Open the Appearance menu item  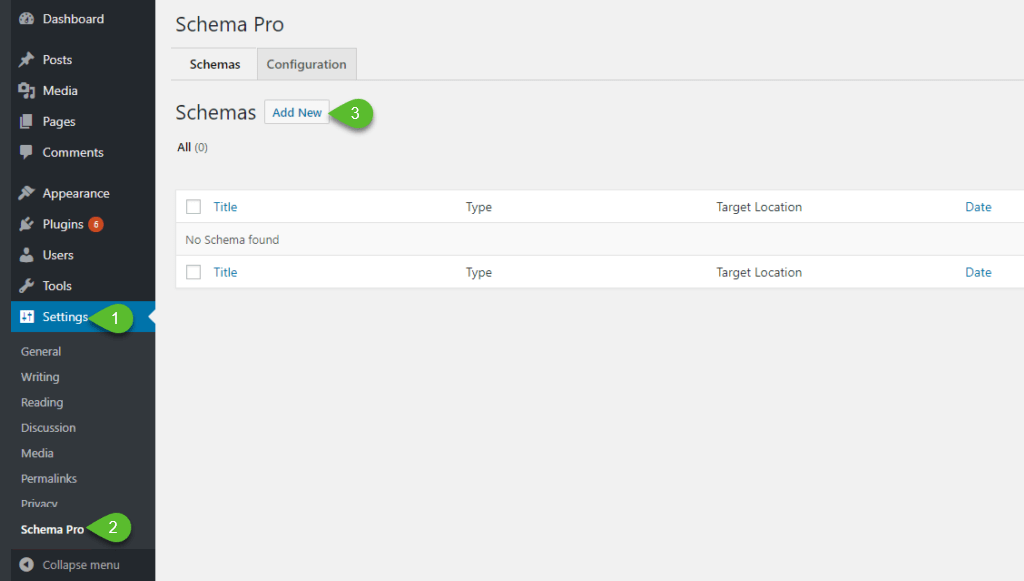pyautogui.click(x=76, y=193)
